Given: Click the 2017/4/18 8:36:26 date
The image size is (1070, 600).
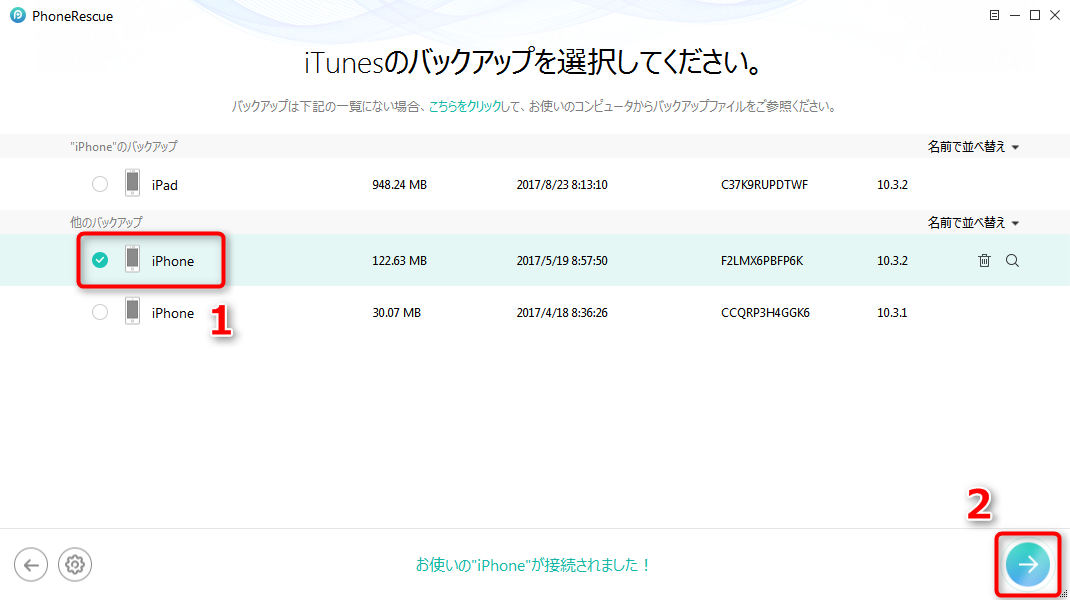Looking at the screenshot, I should [x=562, y=313].
